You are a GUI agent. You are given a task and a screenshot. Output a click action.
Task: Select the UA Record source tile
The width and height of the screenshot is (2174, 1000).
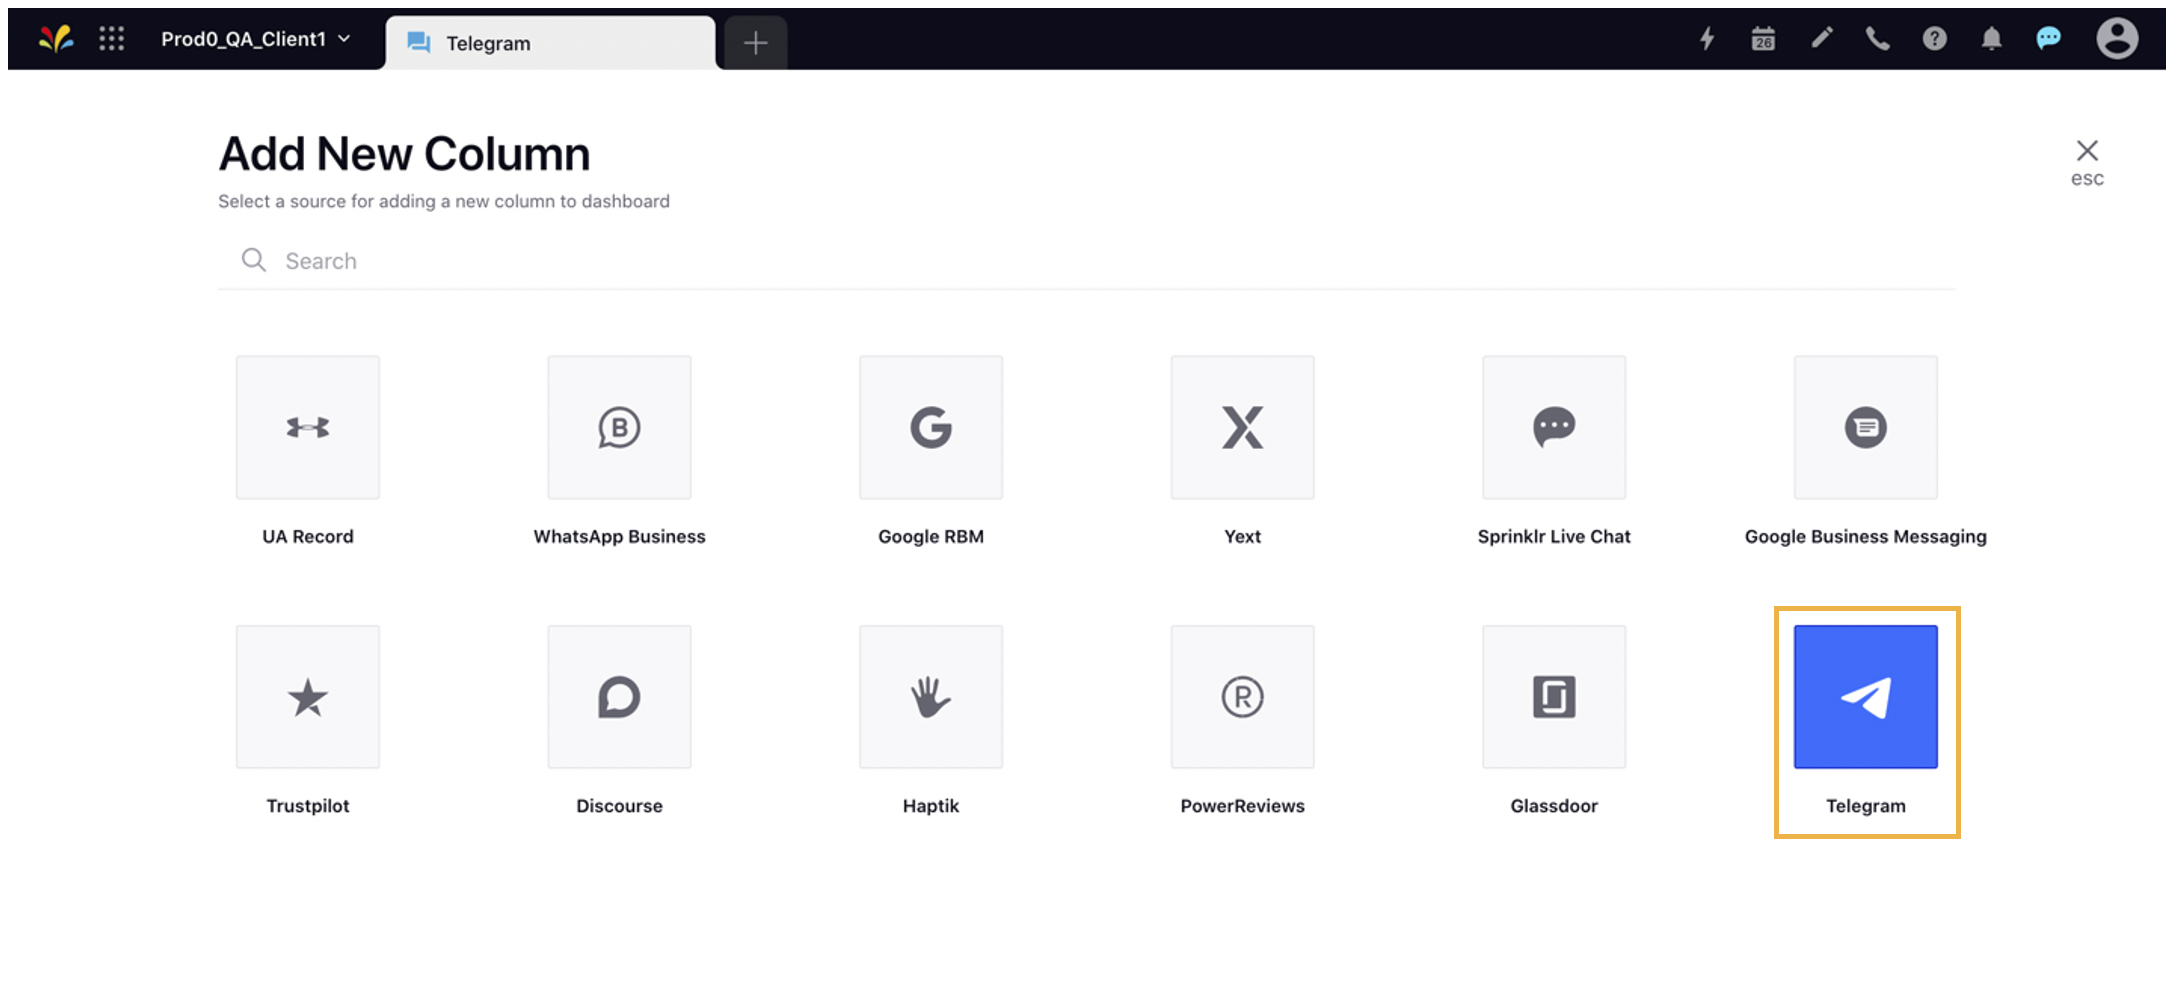tap(308, 427)
